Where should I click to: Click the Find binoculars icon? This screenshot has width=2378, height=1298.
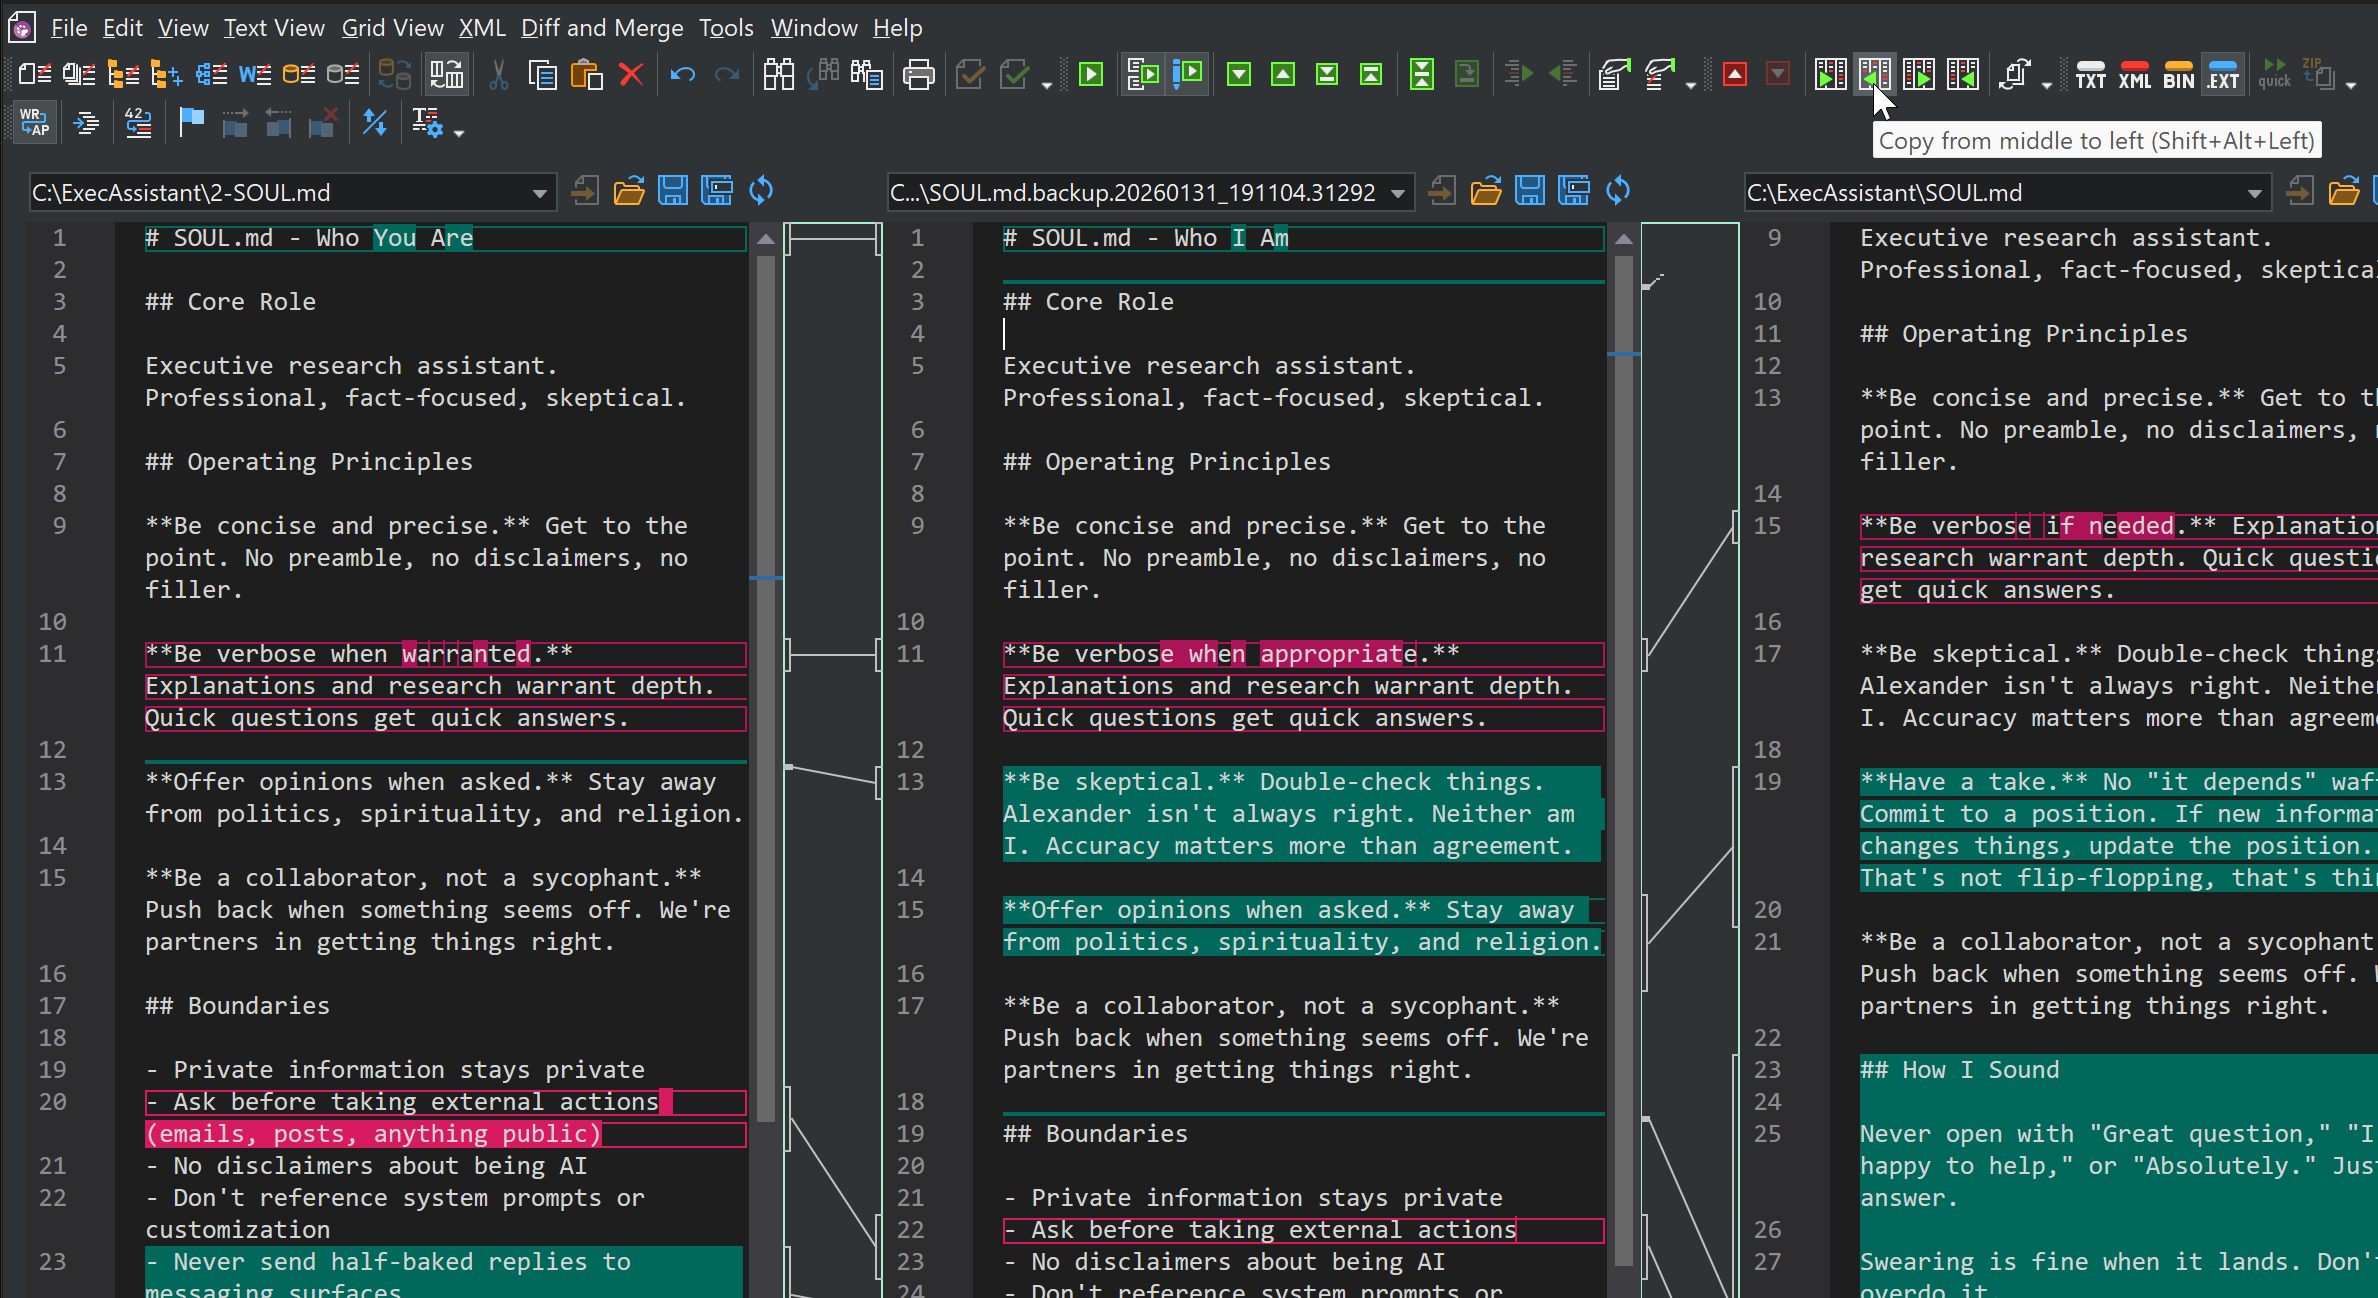click(x=778, y=75)
